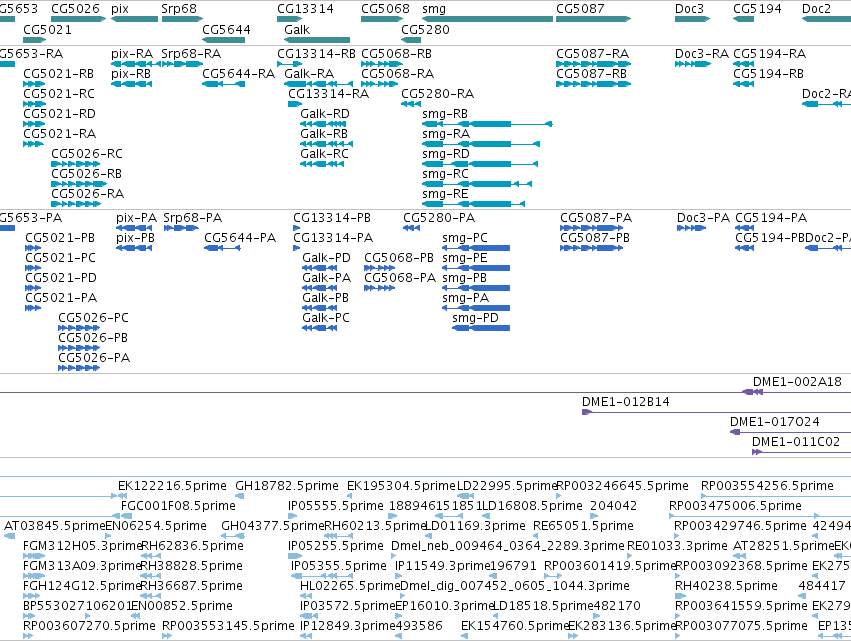Image resolution: width=851 pixels, height=641 pixels.
Task: Select the CG5087-PA protein label
Action: (596, 218)
